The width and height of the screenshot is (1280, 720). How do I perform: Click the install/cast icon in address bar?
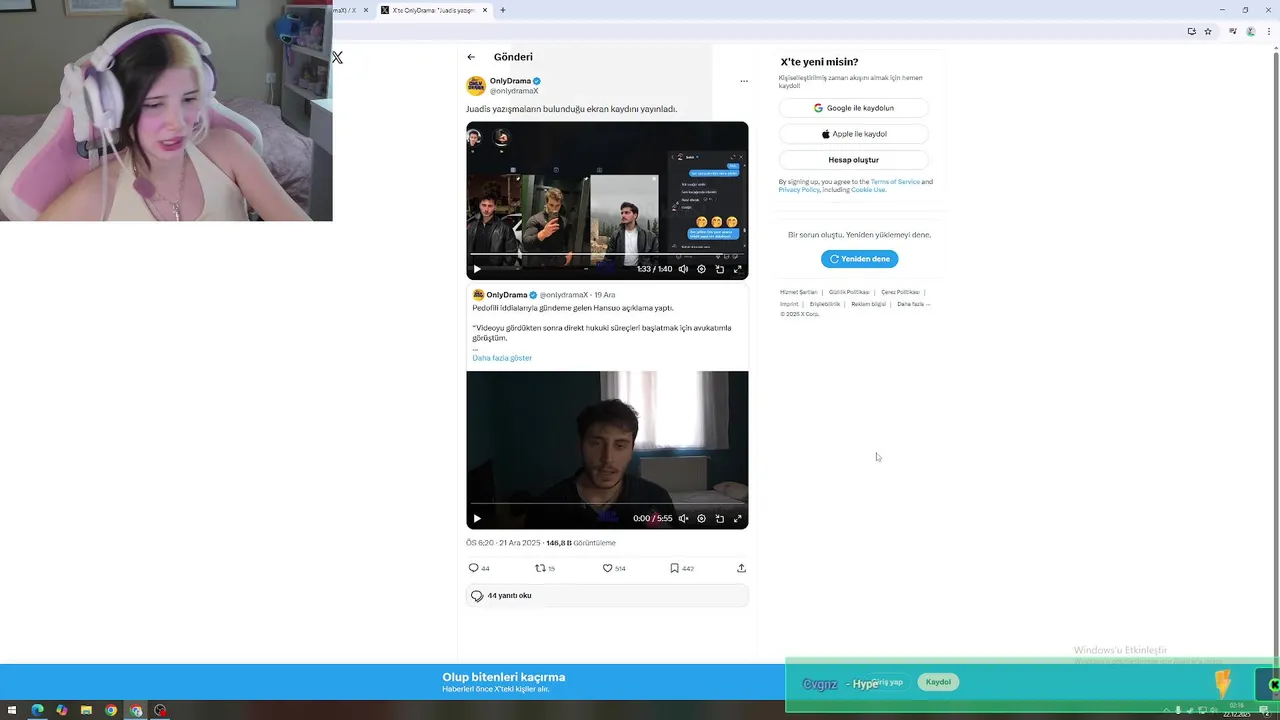click(x=1191, y=31)
